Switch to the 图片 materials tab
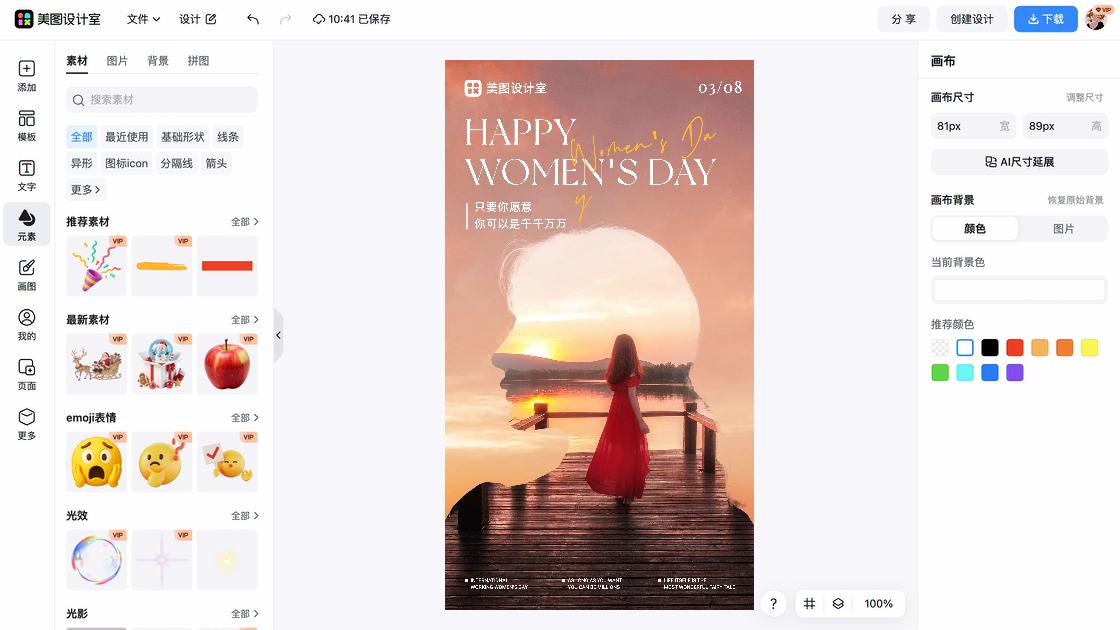Viewport: 1120px width, 630px height. pos(119,61)
